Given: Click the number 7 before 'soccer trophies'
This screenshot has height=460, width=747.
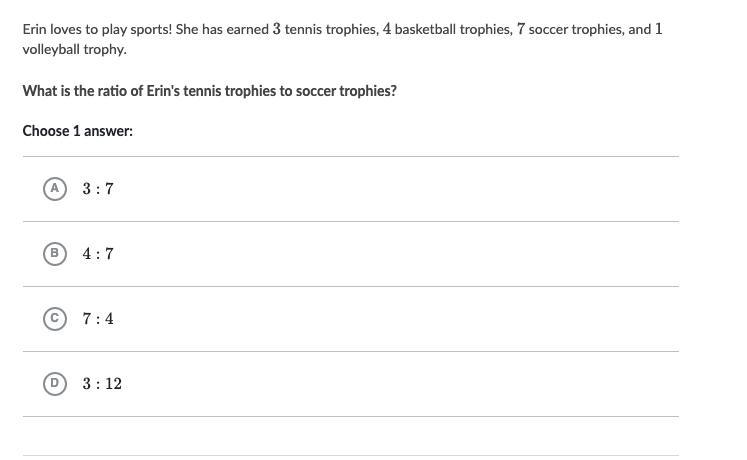Looking at the screenshot, I should (521, 29).
